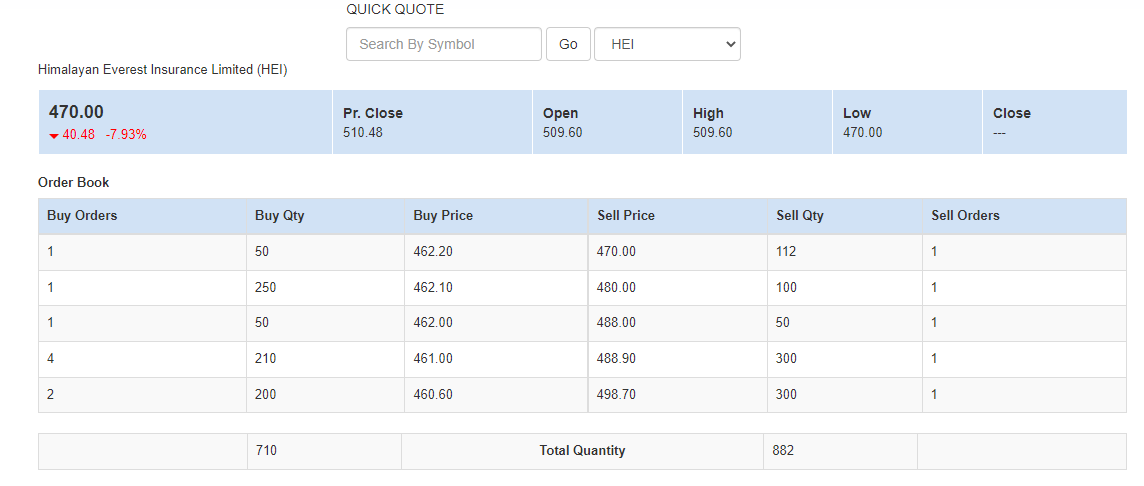The image size is (1144, 486).
Task: Click the 488.90 sell price cell
Action: coord(616,359)
